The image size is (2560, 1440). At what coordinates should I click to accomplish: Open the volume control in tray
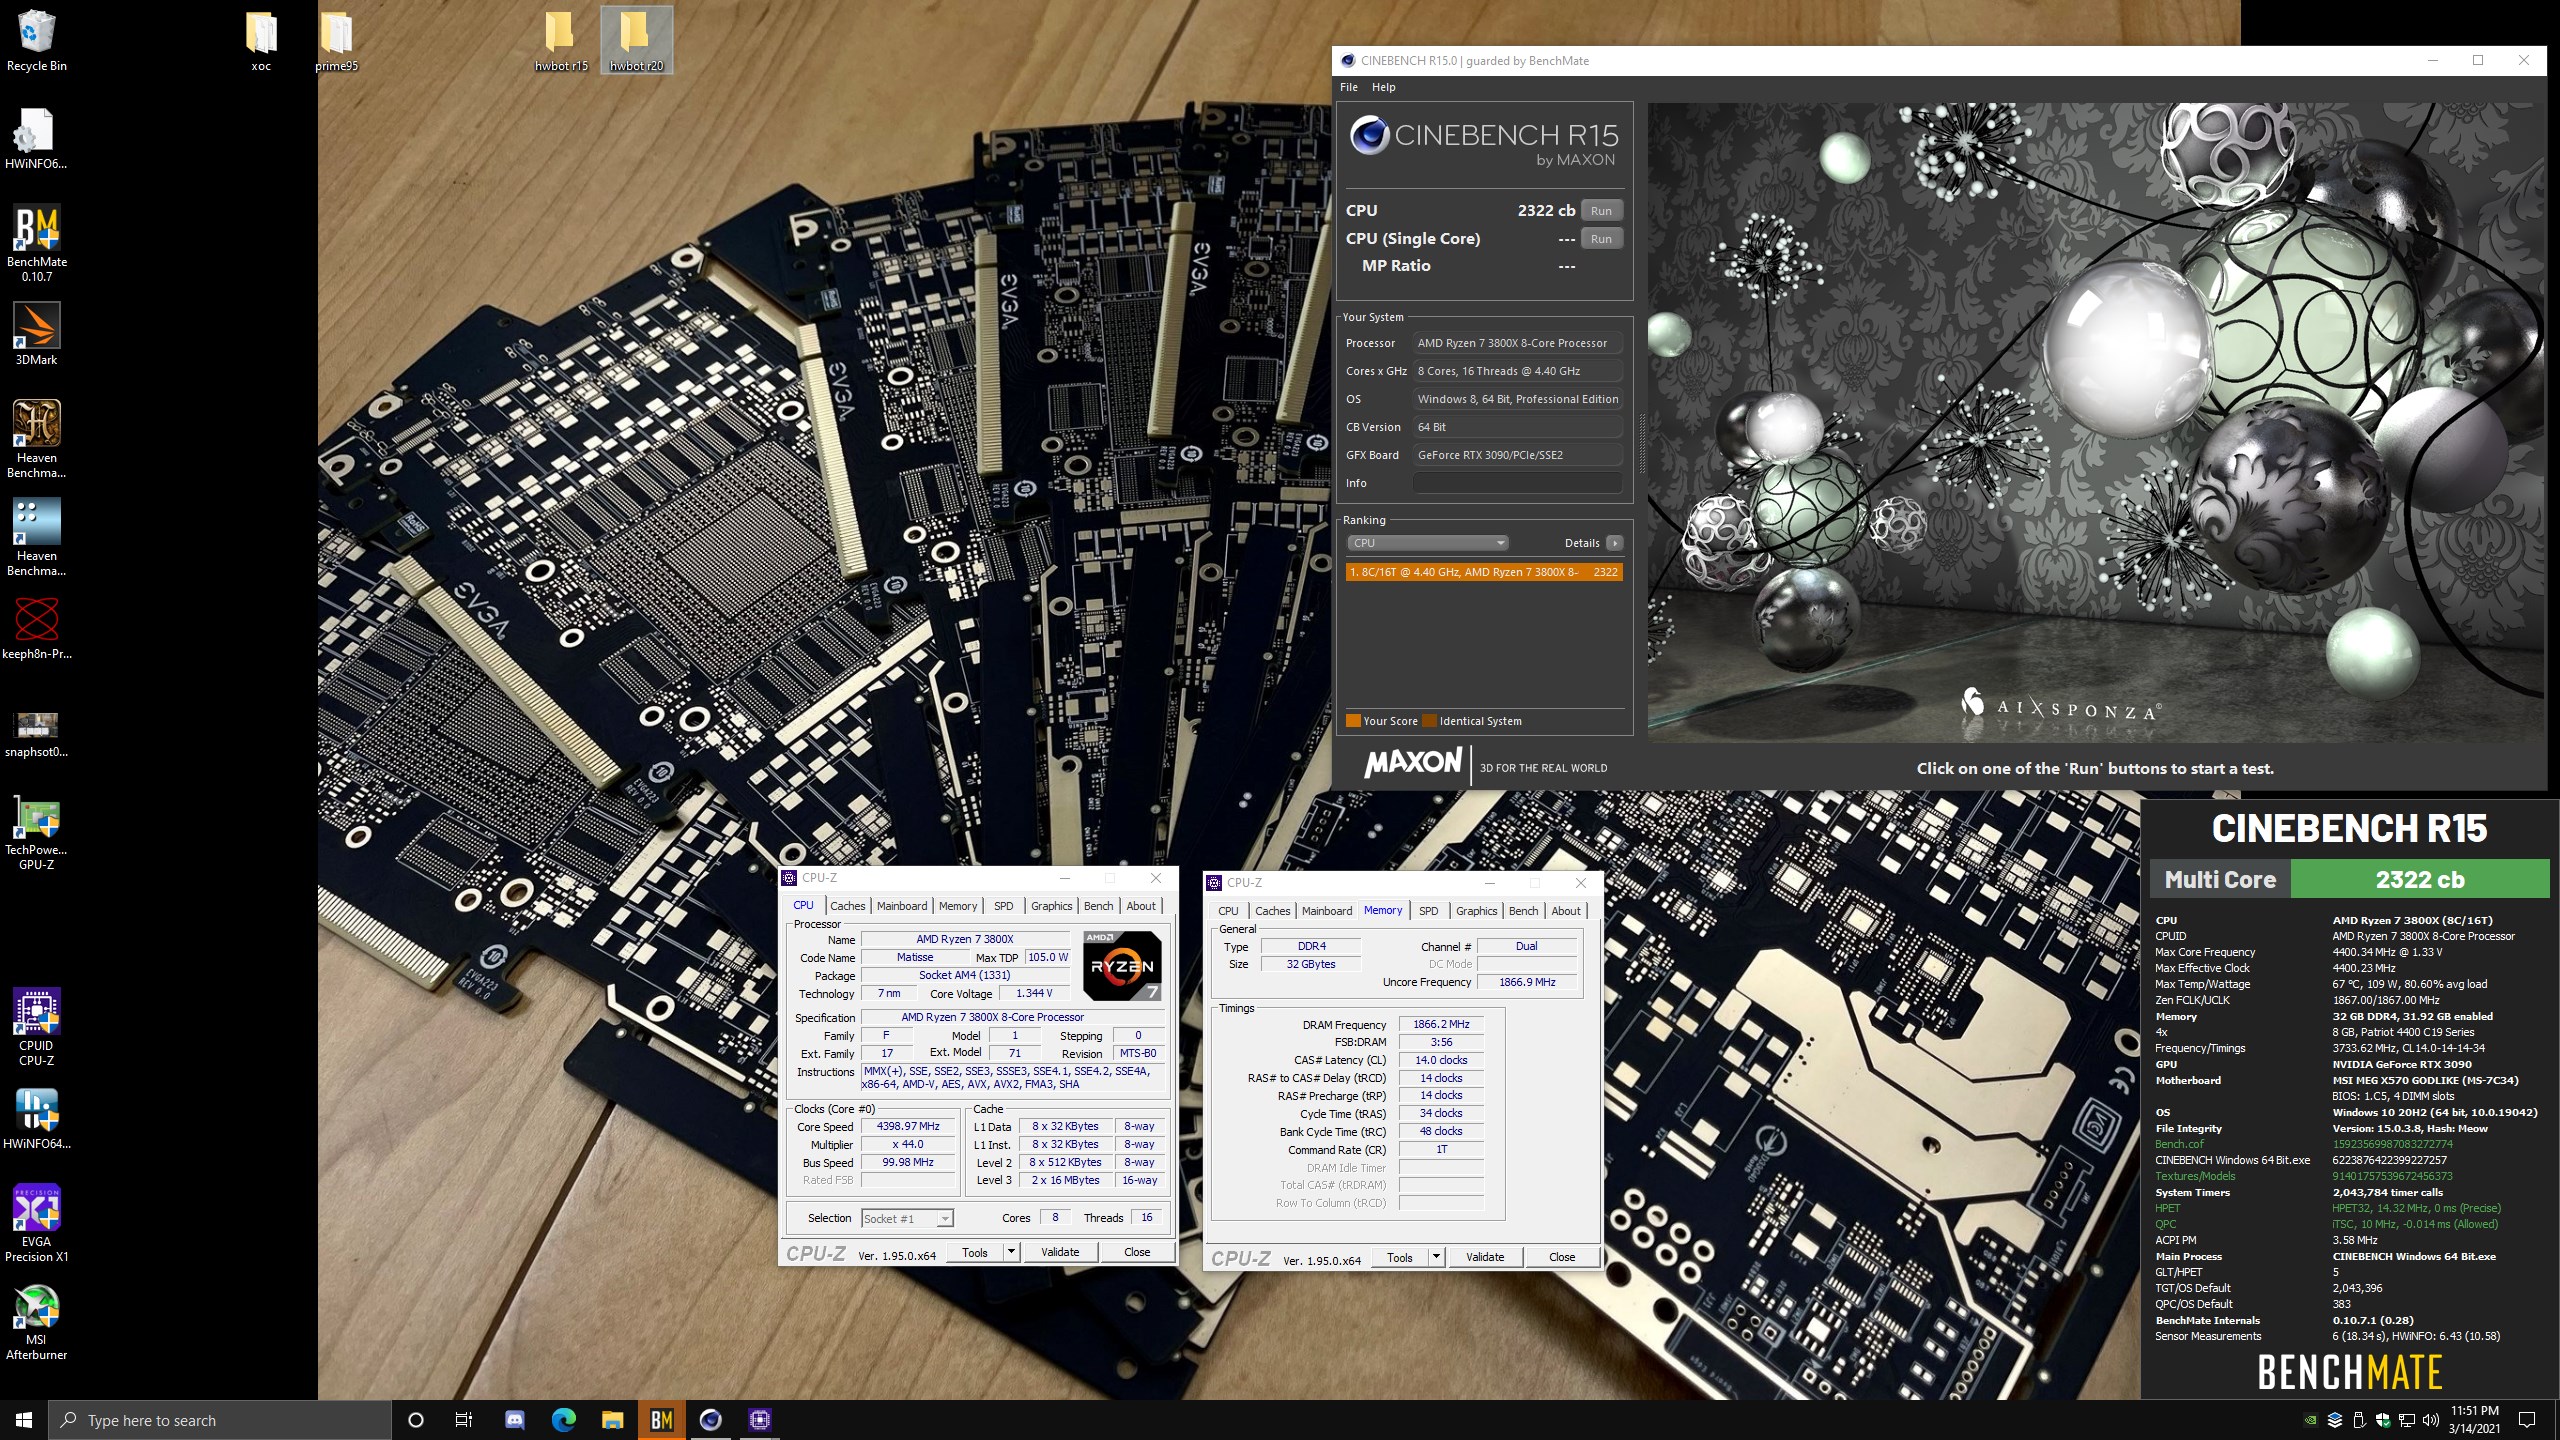(2430, 1420)
